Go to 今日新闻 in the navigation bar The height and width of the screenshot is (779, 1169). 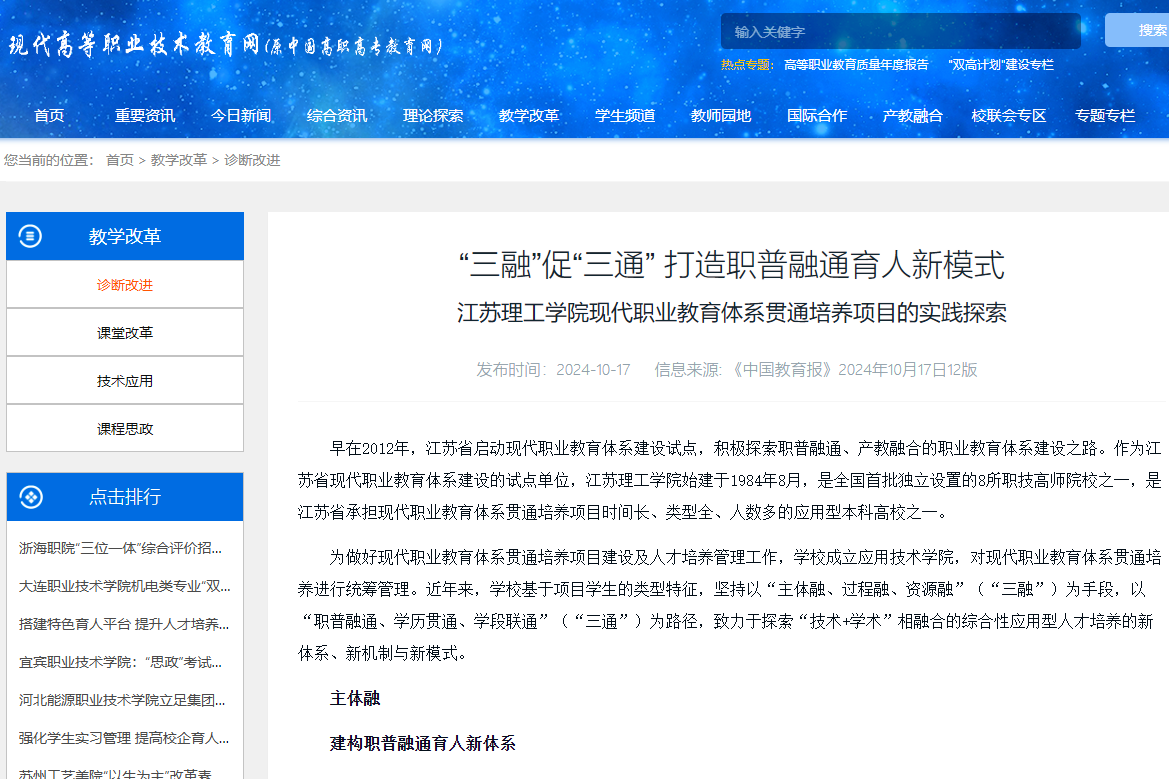coord(241,115)
